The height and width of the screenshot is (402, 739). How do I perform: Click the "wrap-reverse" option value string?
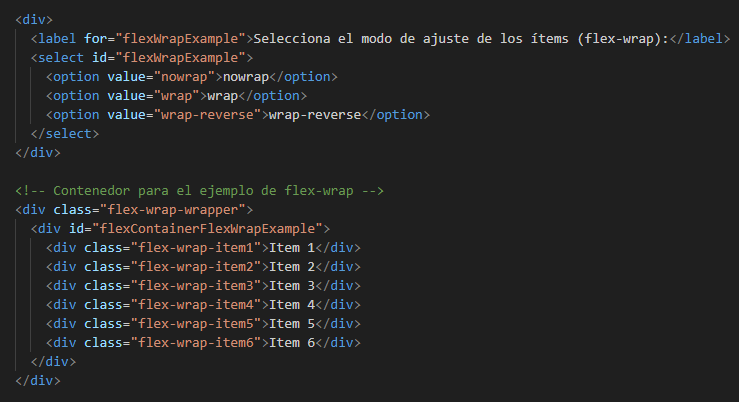(x=210, y=115)
